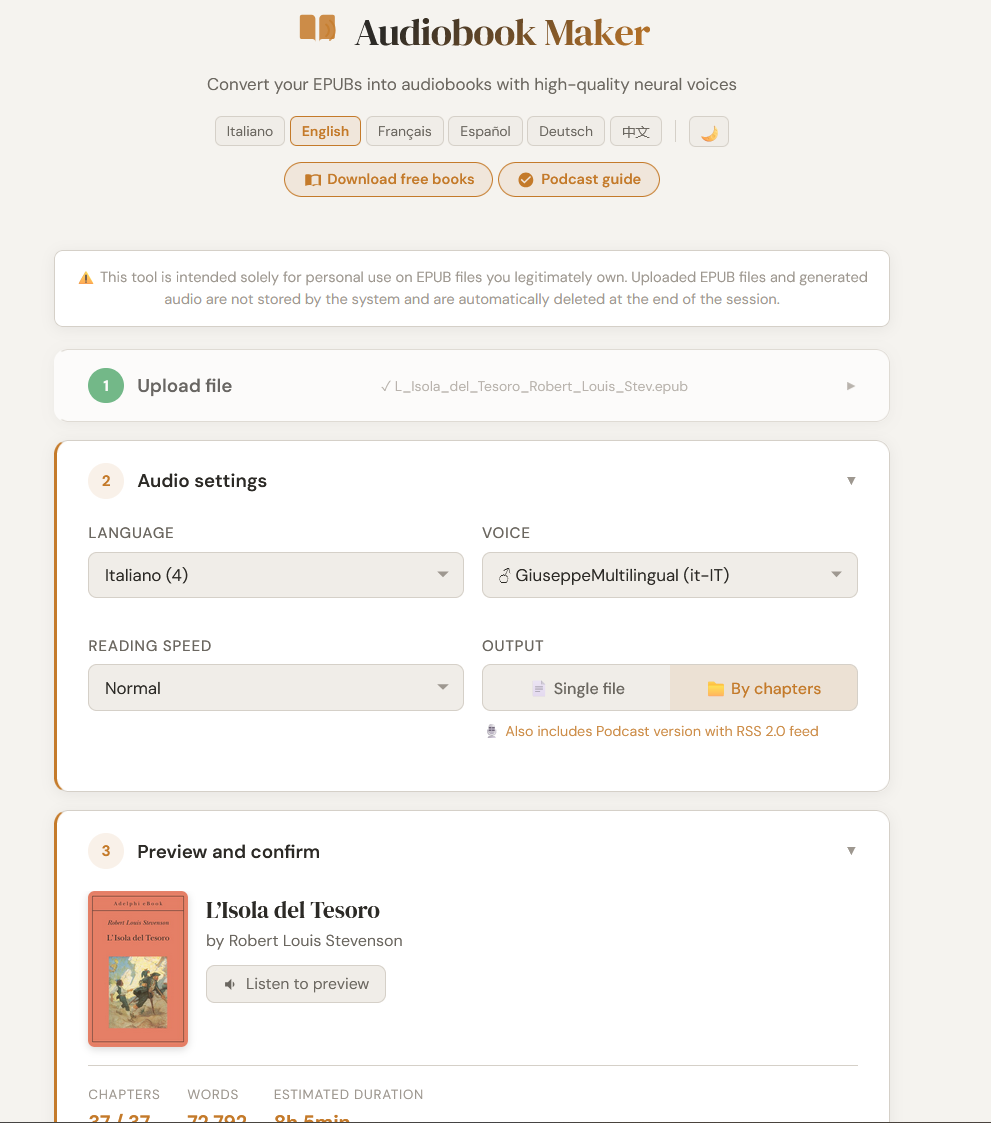This screenshot has height=1123, width=991.
Task: Click the warning triangle in the notice box
Action: 86,277
